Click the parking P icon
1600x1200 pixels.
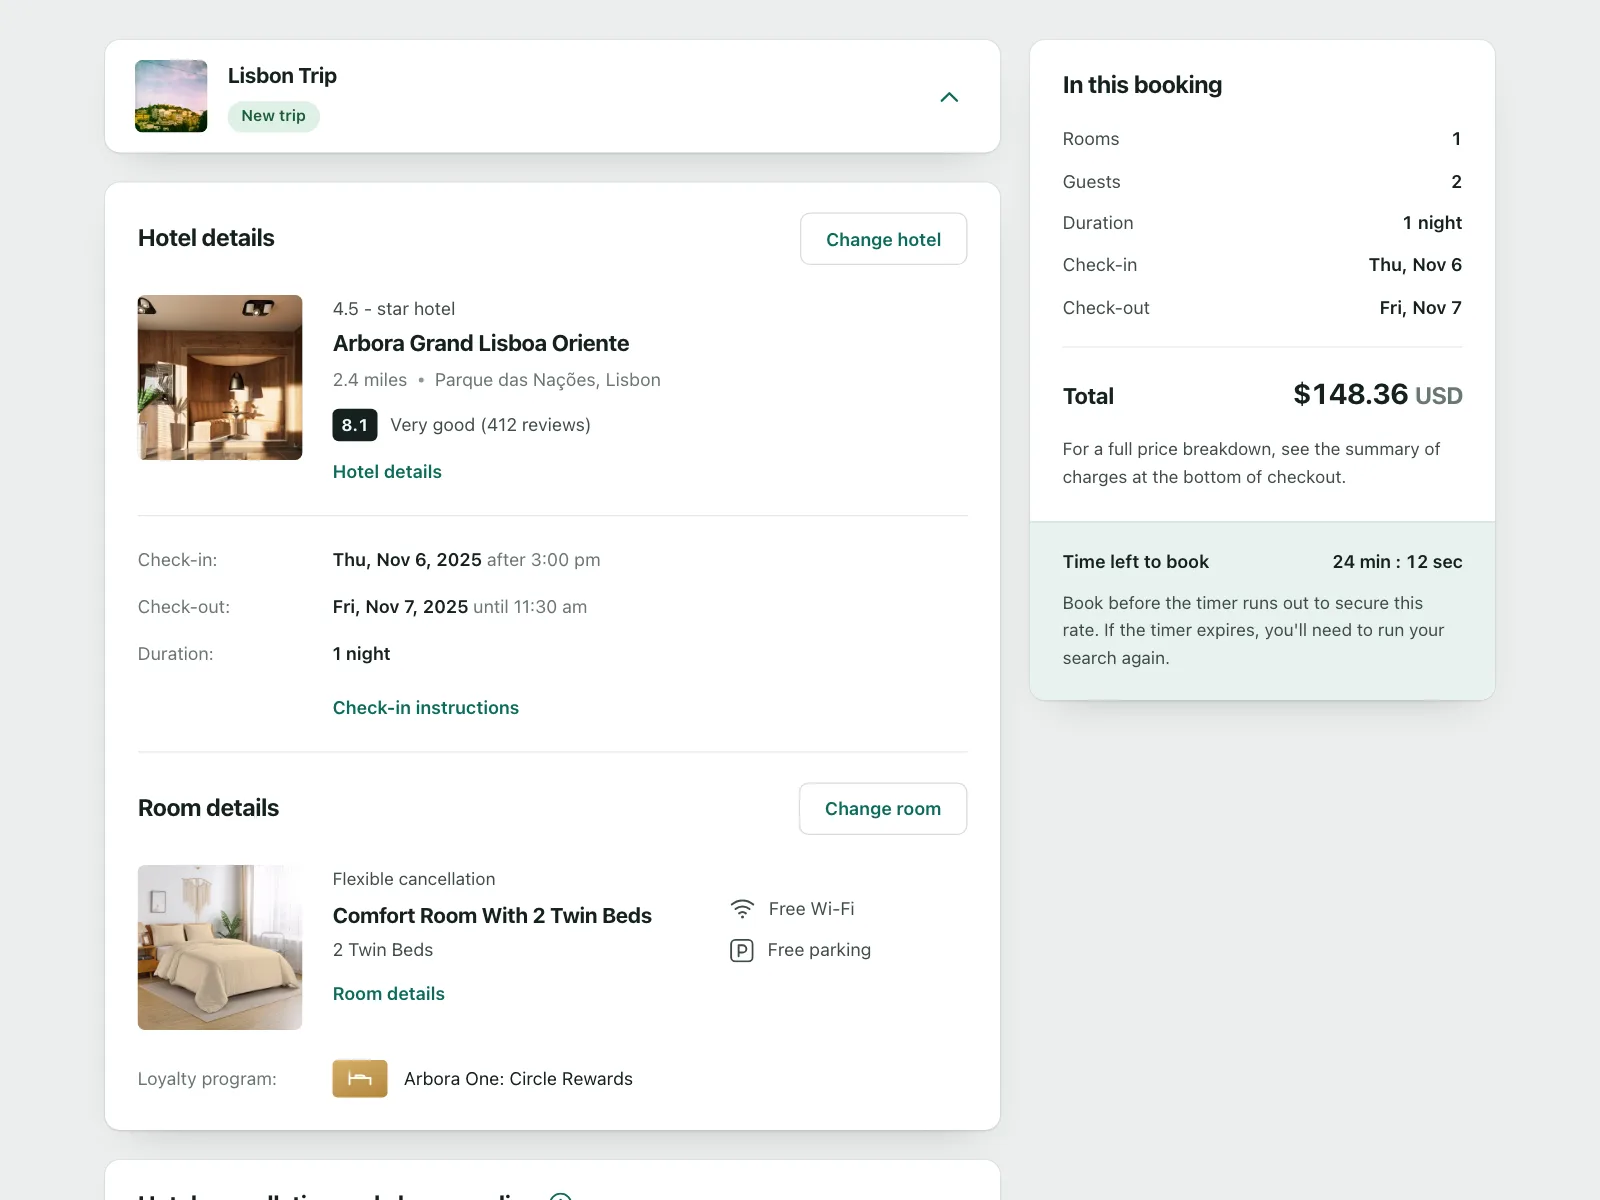click(742, 950)
